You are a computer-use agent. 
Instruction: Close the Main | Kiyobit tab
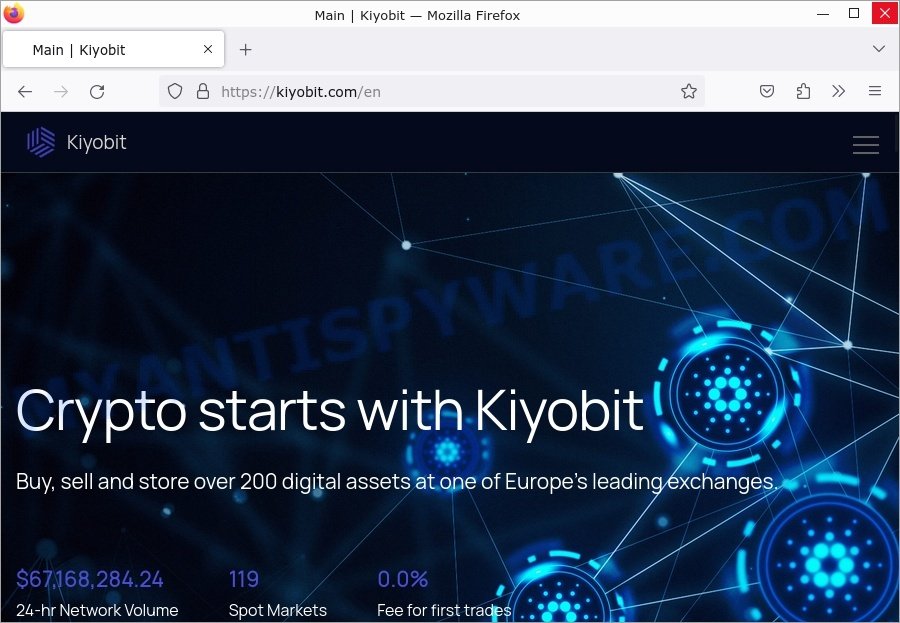point(208,49)
